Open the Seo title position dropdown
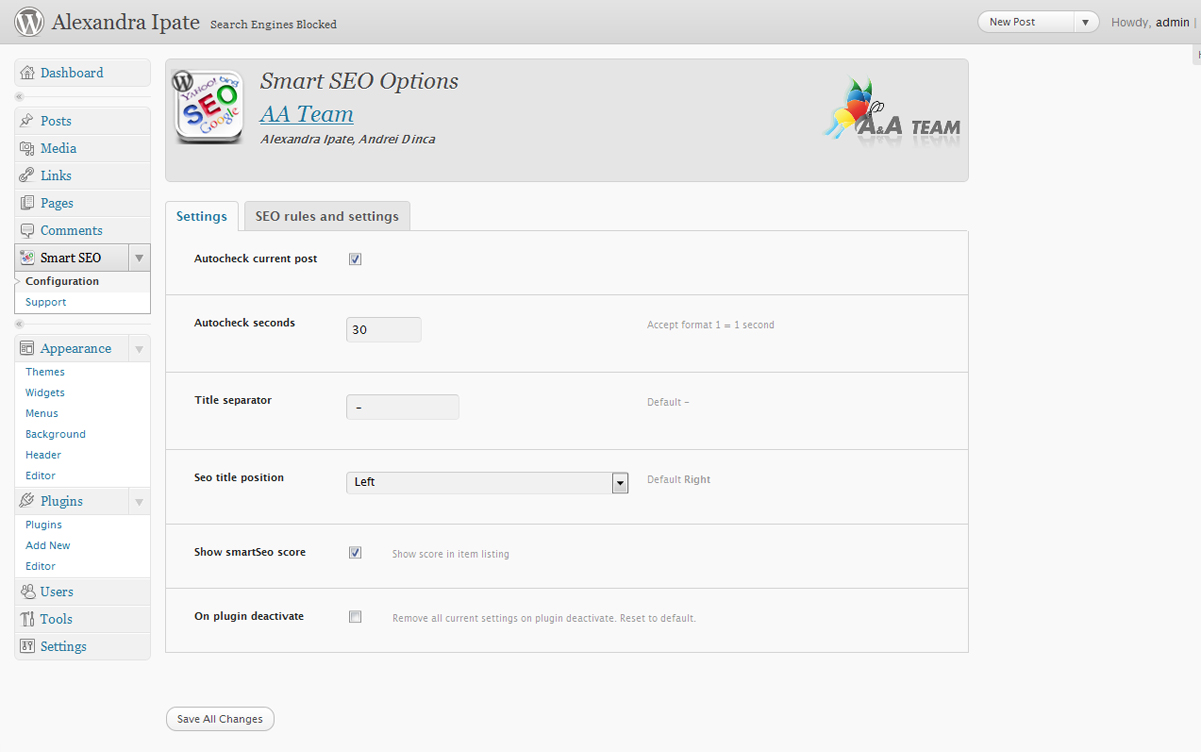The width and height of the screenshot is (1201, 752). (487, 483)
